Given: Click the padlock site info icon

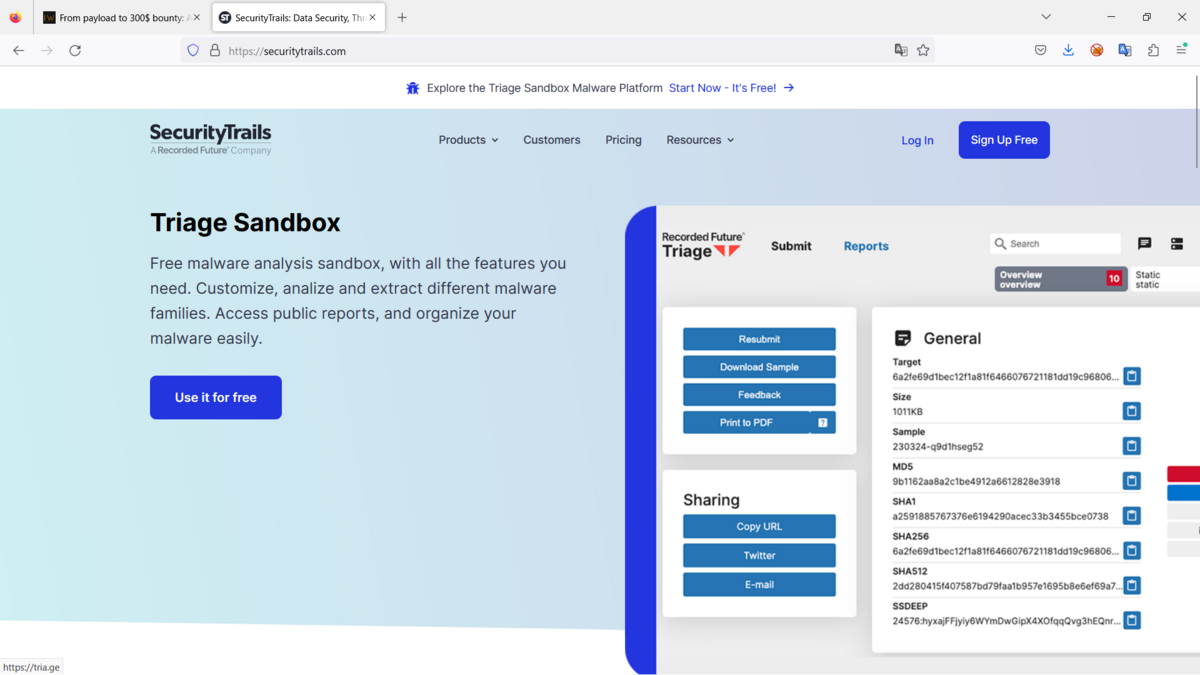Looking at the screenshot, I should pyautogui.click(x=214, y=50).
